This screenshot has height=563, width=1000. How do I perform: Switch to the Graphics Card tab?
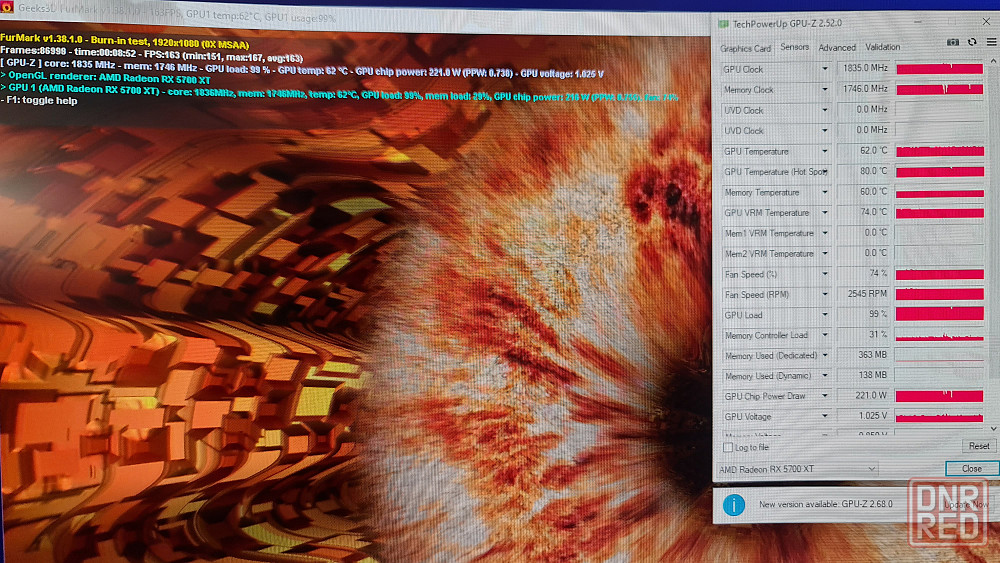pyautogui.click(x=746, y=48)
